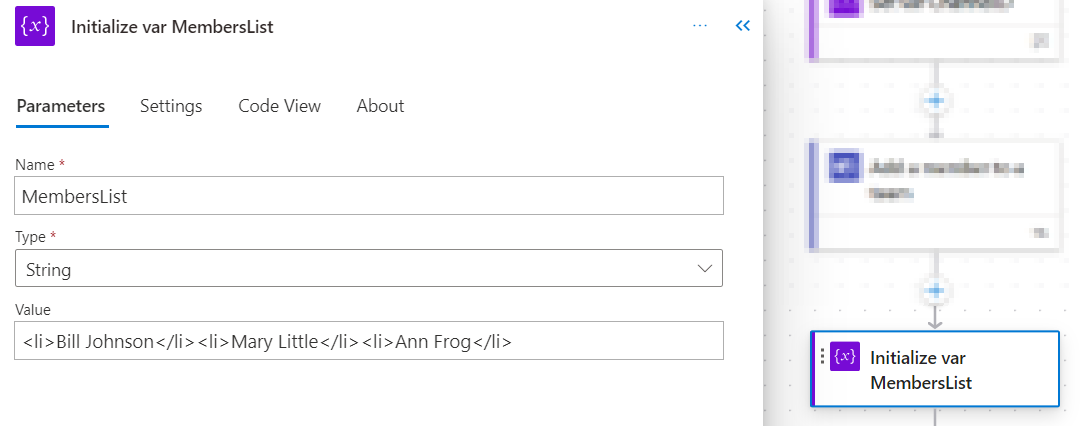This screenshot has width=1082, height=426.
Task: Click the purple variable icon in panel header
Action: pyautogui.click(x=35, y=26)
